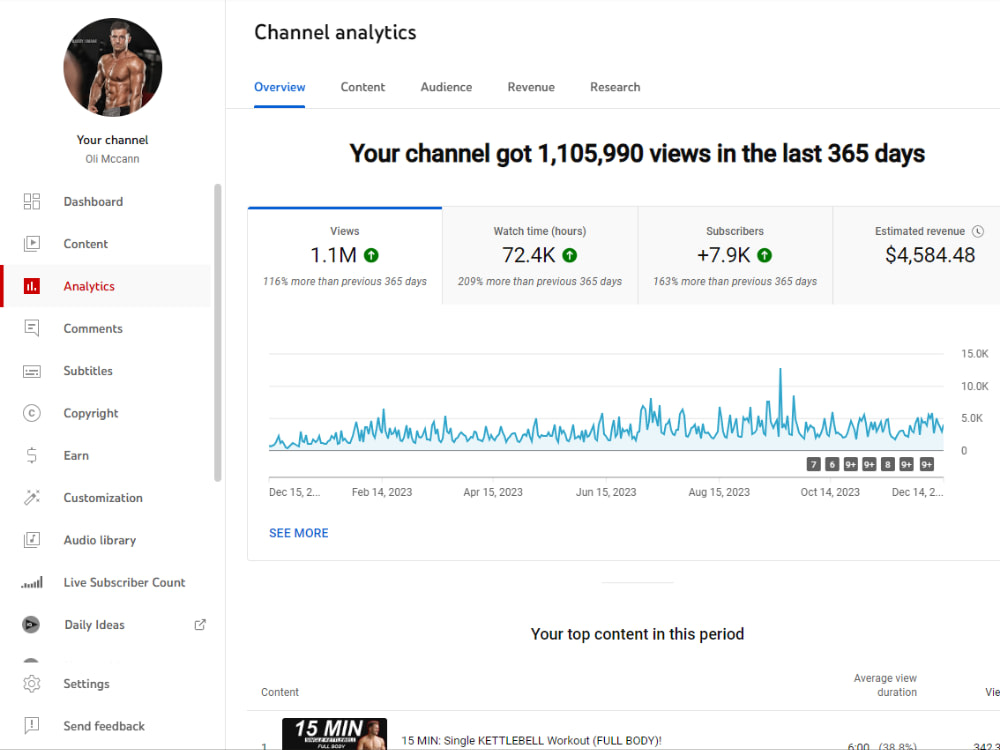Image resolution: width=1000 pixels, height=750 pixels.
Task: Open Daily Ideas external-link arrow icon
Action: 200,624
